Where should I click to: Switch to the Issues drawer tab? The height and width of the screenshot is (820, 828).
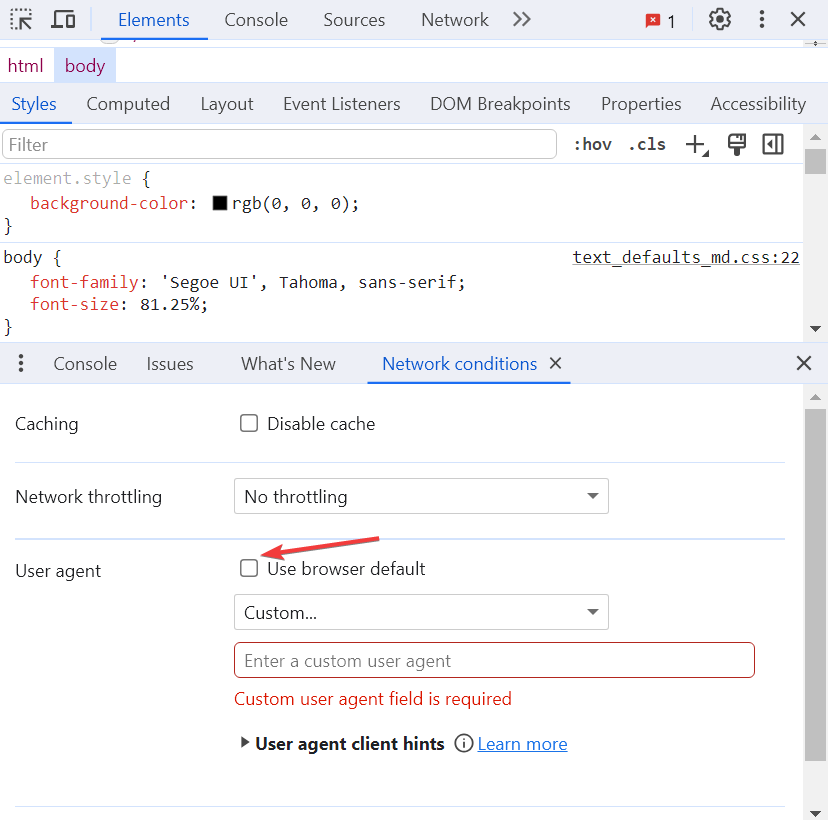pos(170,364)
